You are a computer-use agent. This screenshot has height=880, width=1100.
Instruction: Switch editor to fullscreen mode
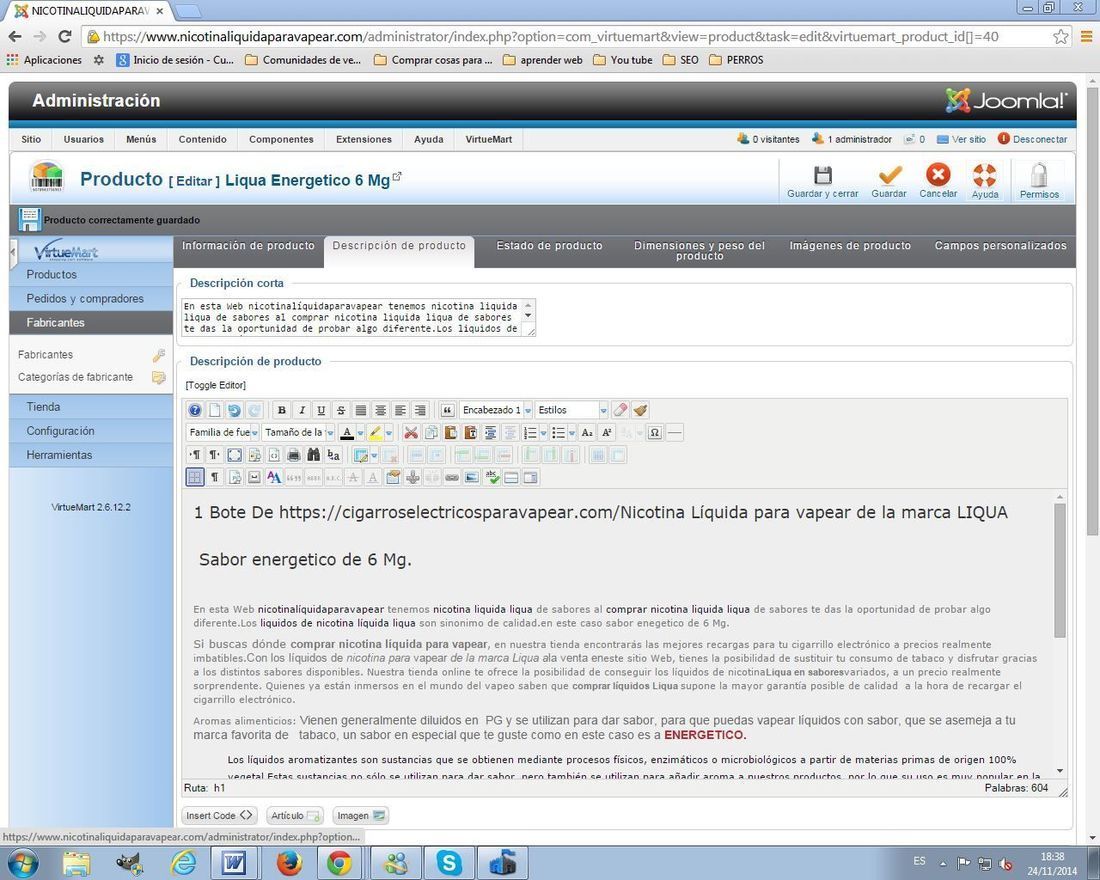pyautogui.click(x=234, y=455)
